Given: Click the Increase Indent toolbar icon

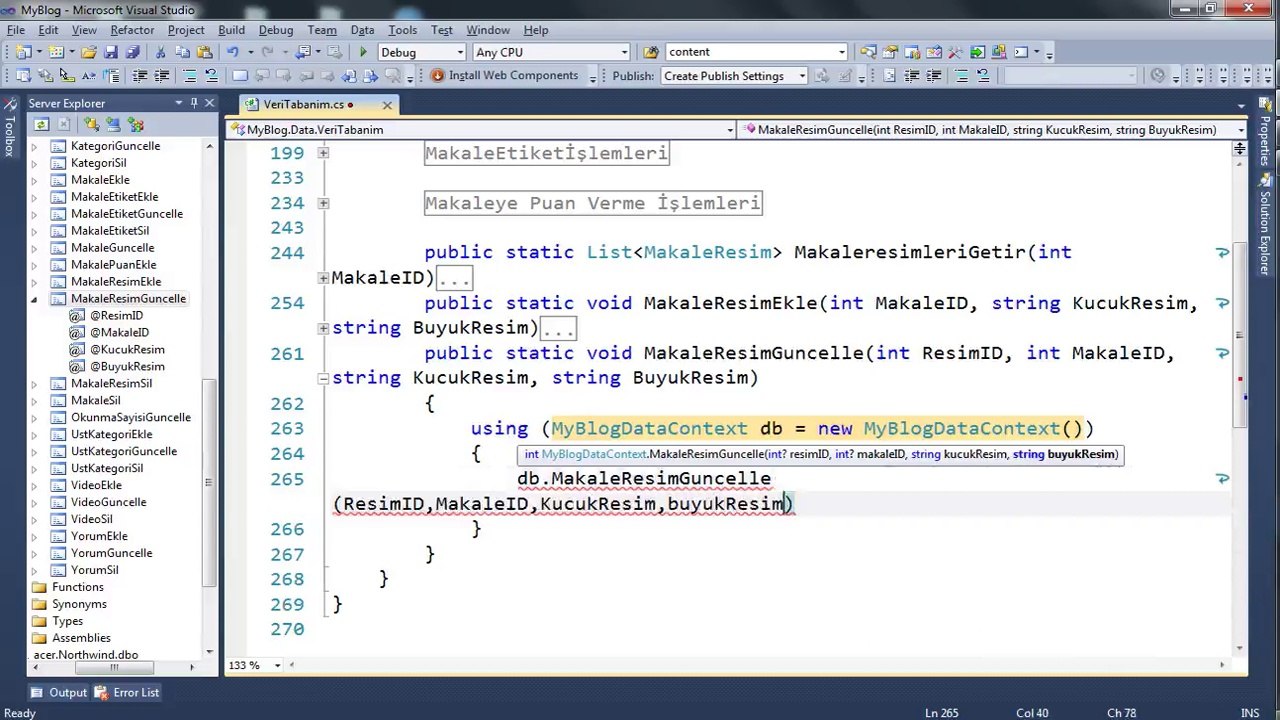Looking at the screenshot, I should coord(161,76).
